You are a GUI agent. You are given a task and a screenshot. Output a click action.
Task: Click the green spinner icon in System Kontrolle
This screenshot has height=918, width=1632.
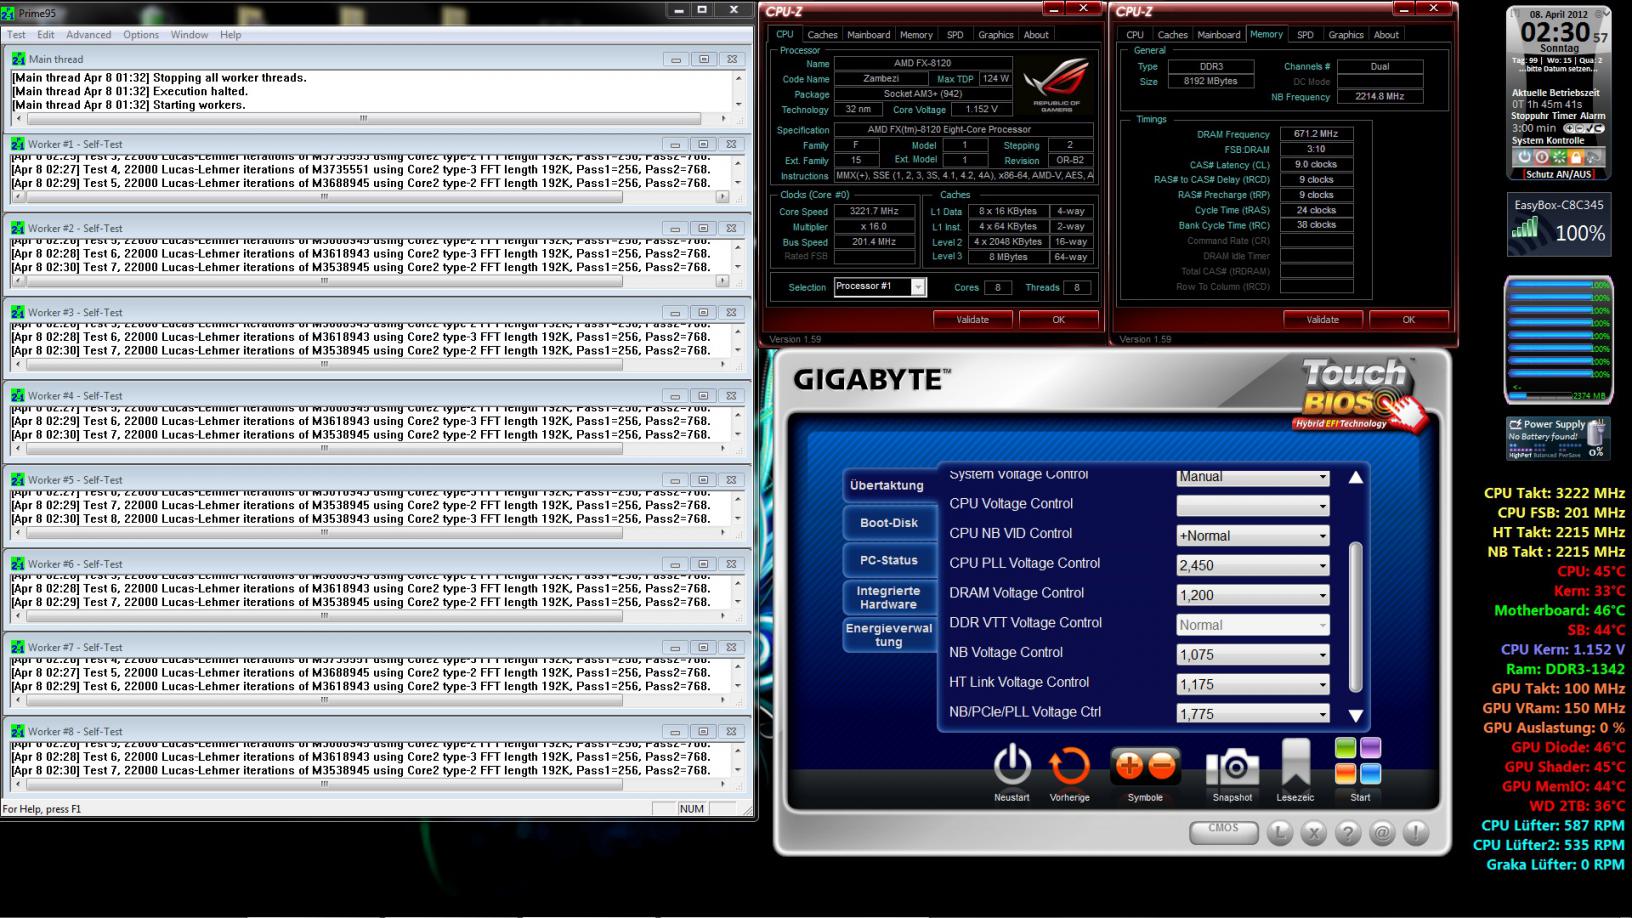click(1559, 157)
